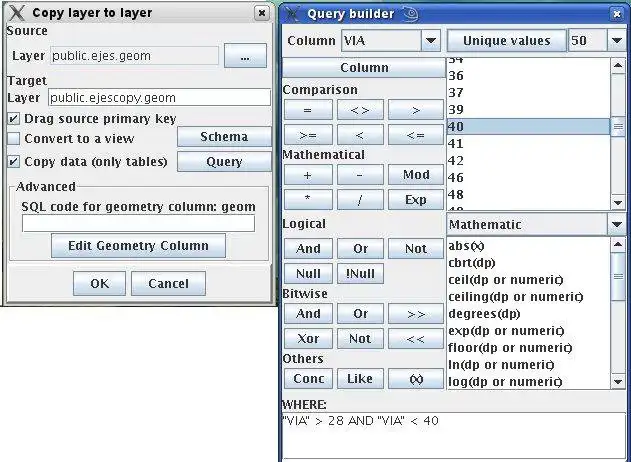Insert the Bitwise And operator

(x=308, y=314)
